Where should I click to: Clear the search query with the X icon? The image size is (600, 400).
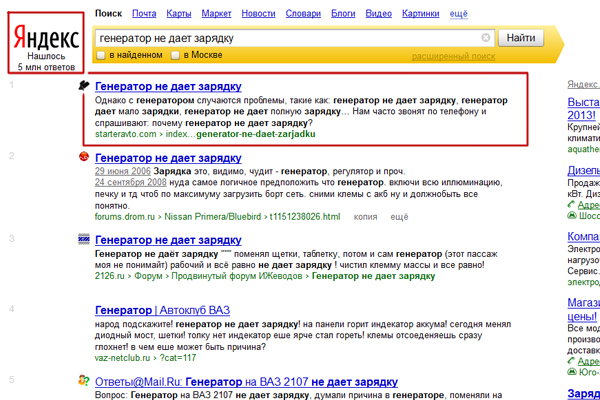[x=486, y=38]
